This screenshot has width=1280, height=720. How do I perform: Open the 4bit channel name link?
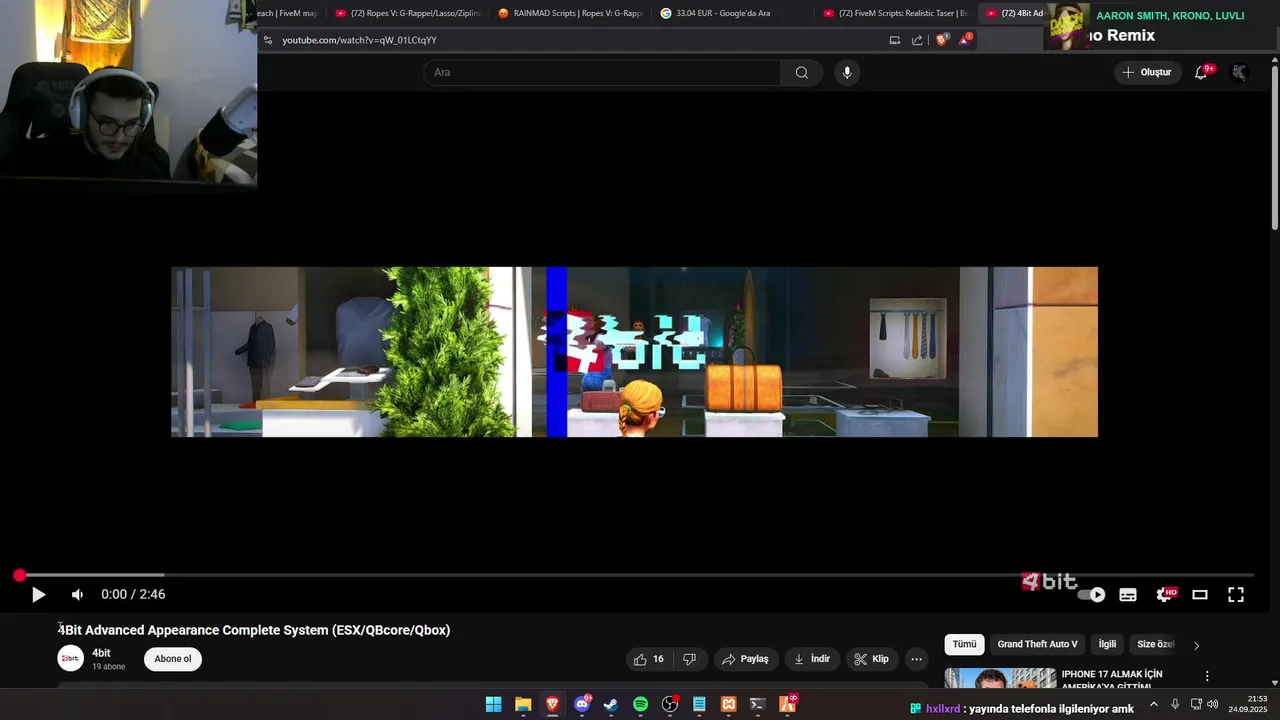pos(101,653)
